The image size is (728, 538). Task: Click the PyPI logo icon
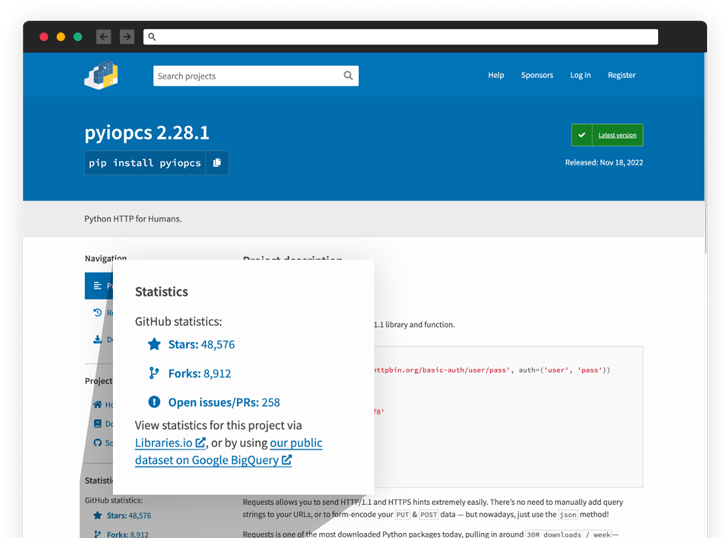point(101,76)
